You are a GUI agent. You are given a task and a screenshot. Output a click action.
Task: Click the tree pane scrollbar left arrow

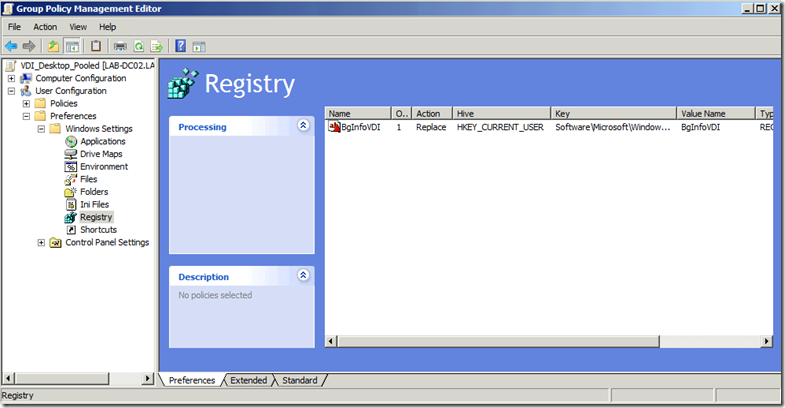click(9, 378)
